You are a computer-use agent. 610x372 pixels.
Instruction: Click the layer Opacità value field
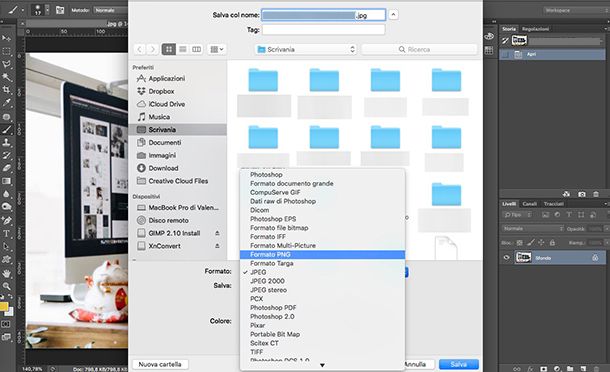(x=595, y=229)
